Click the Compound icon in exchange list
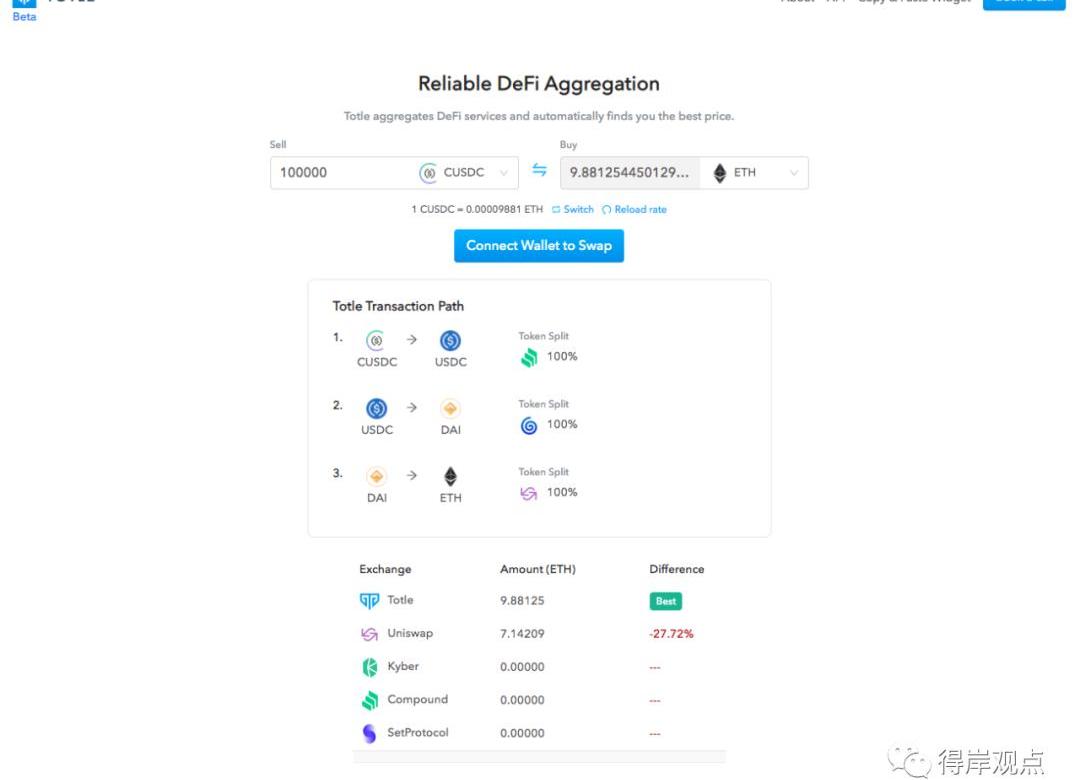The height and width of the screenshot is (780, 1080). [x=369, y=700]
